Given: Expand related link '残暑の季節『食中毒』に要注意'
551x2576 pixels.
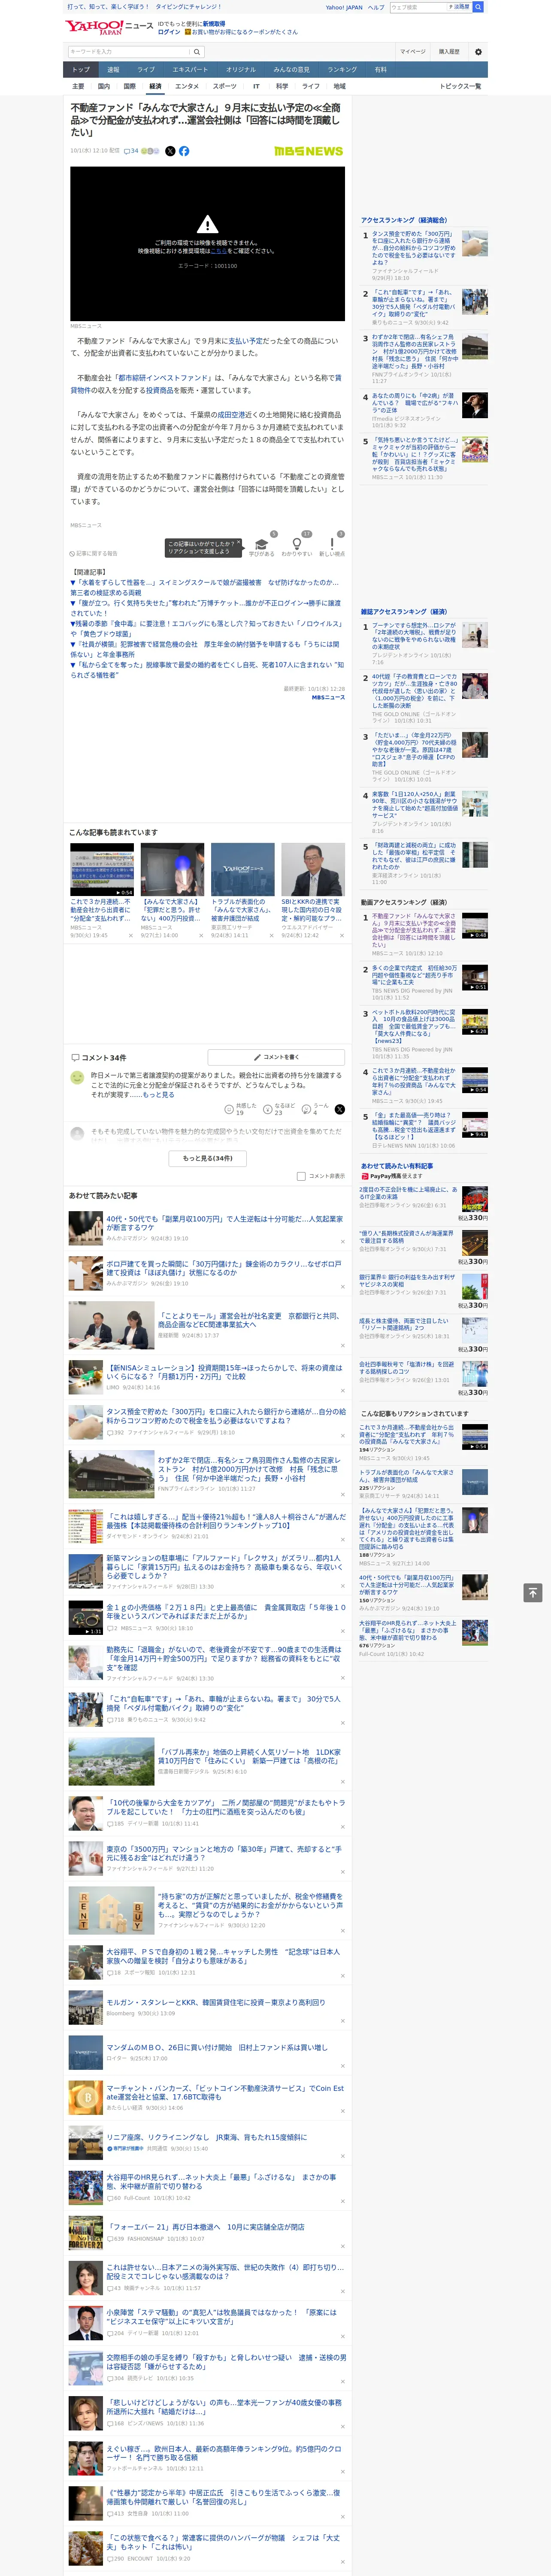Looking at the screenshot, I should (207, 628).
